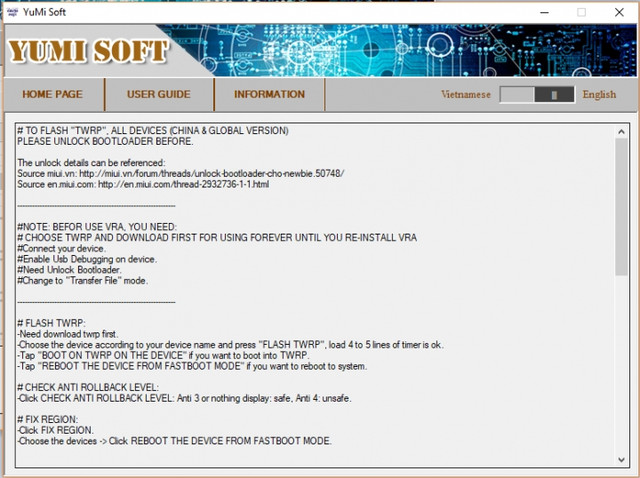Click the scrollbar up arrow

621,131
